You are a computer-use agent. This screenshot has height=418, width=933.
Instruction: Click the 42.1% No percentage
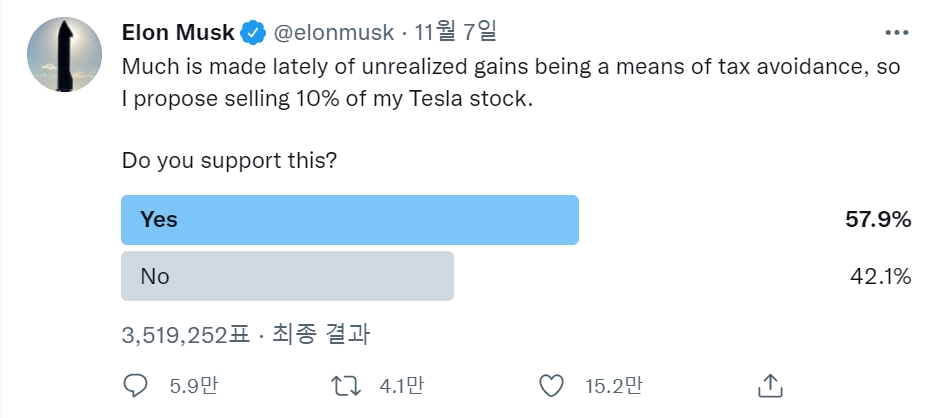pyautogui.click(x=881, y=276)
